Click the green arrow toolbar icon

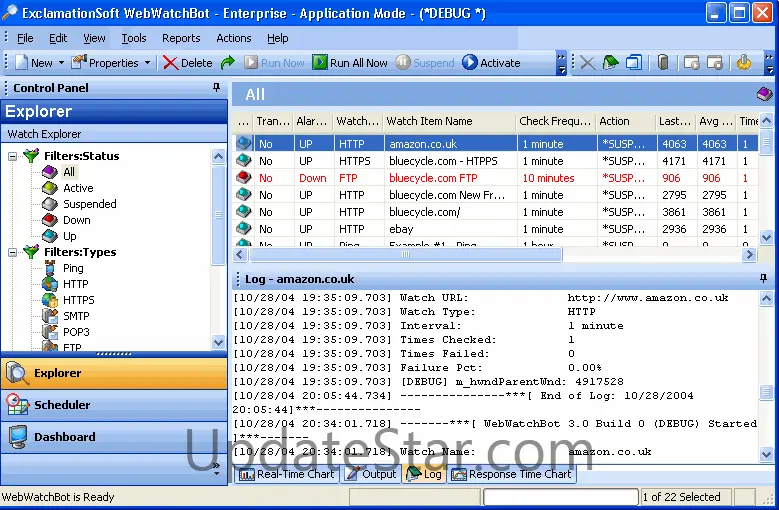click(228, 63)
